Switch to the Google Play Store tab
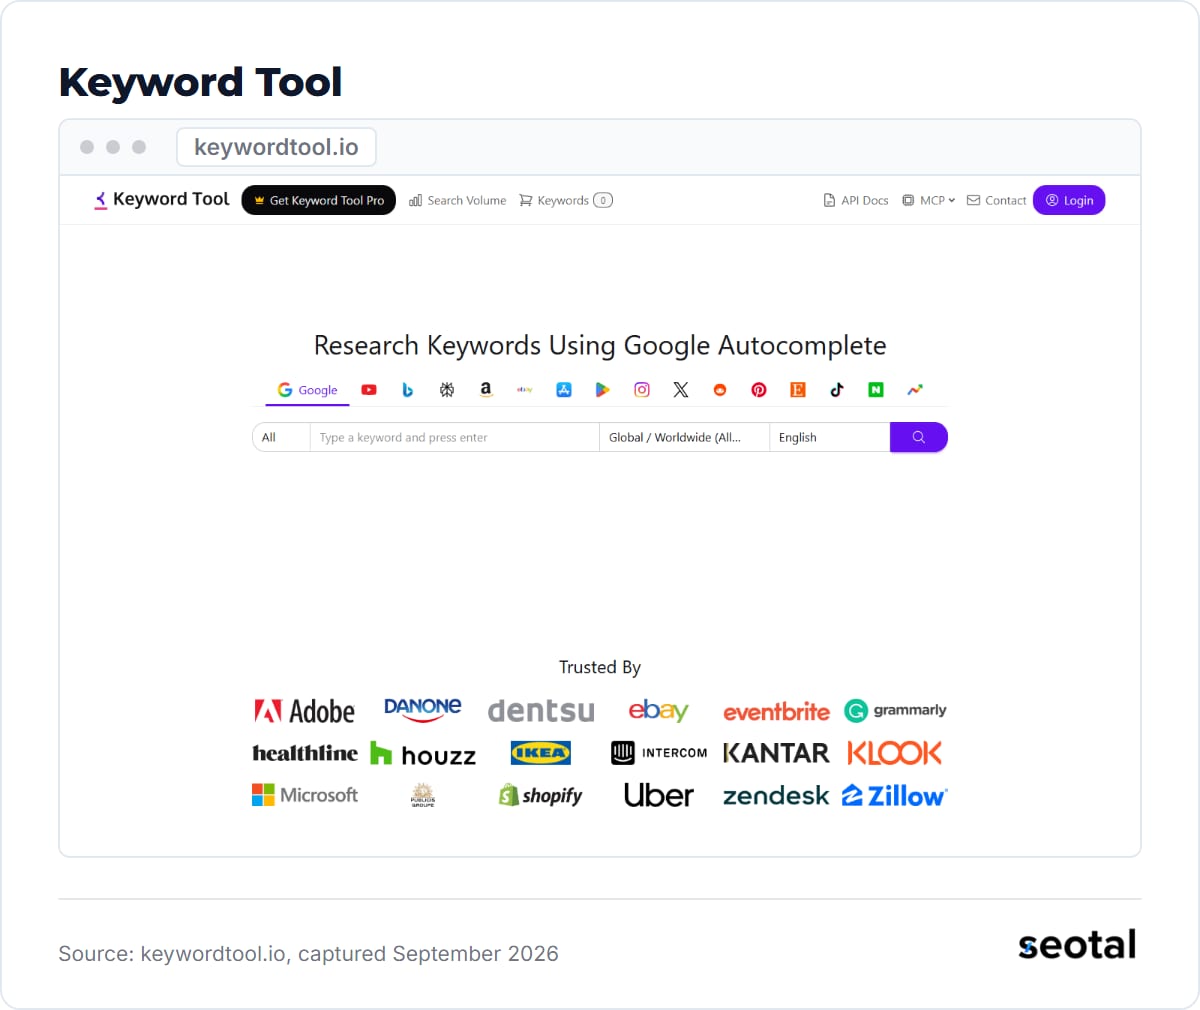Image resolution: width=1200 pixels, height=1010 pixels. (603, 390)
